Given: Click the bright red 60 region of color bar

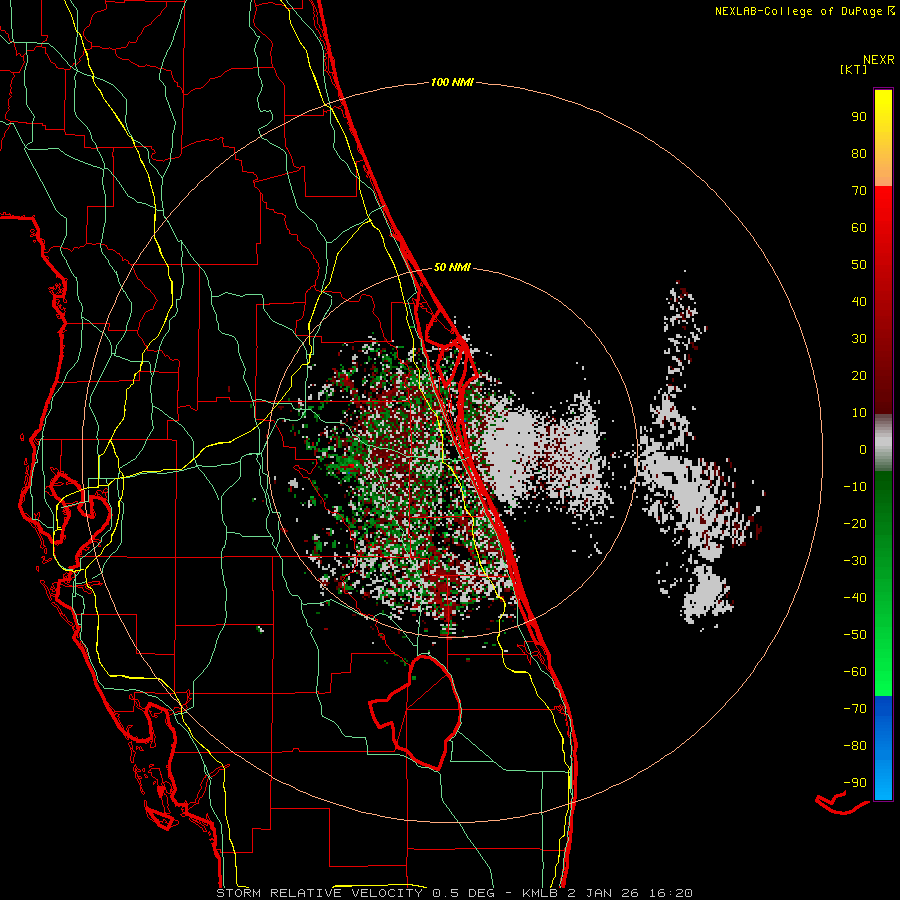Looking at the screenshot, I should [x=883, y=228].
